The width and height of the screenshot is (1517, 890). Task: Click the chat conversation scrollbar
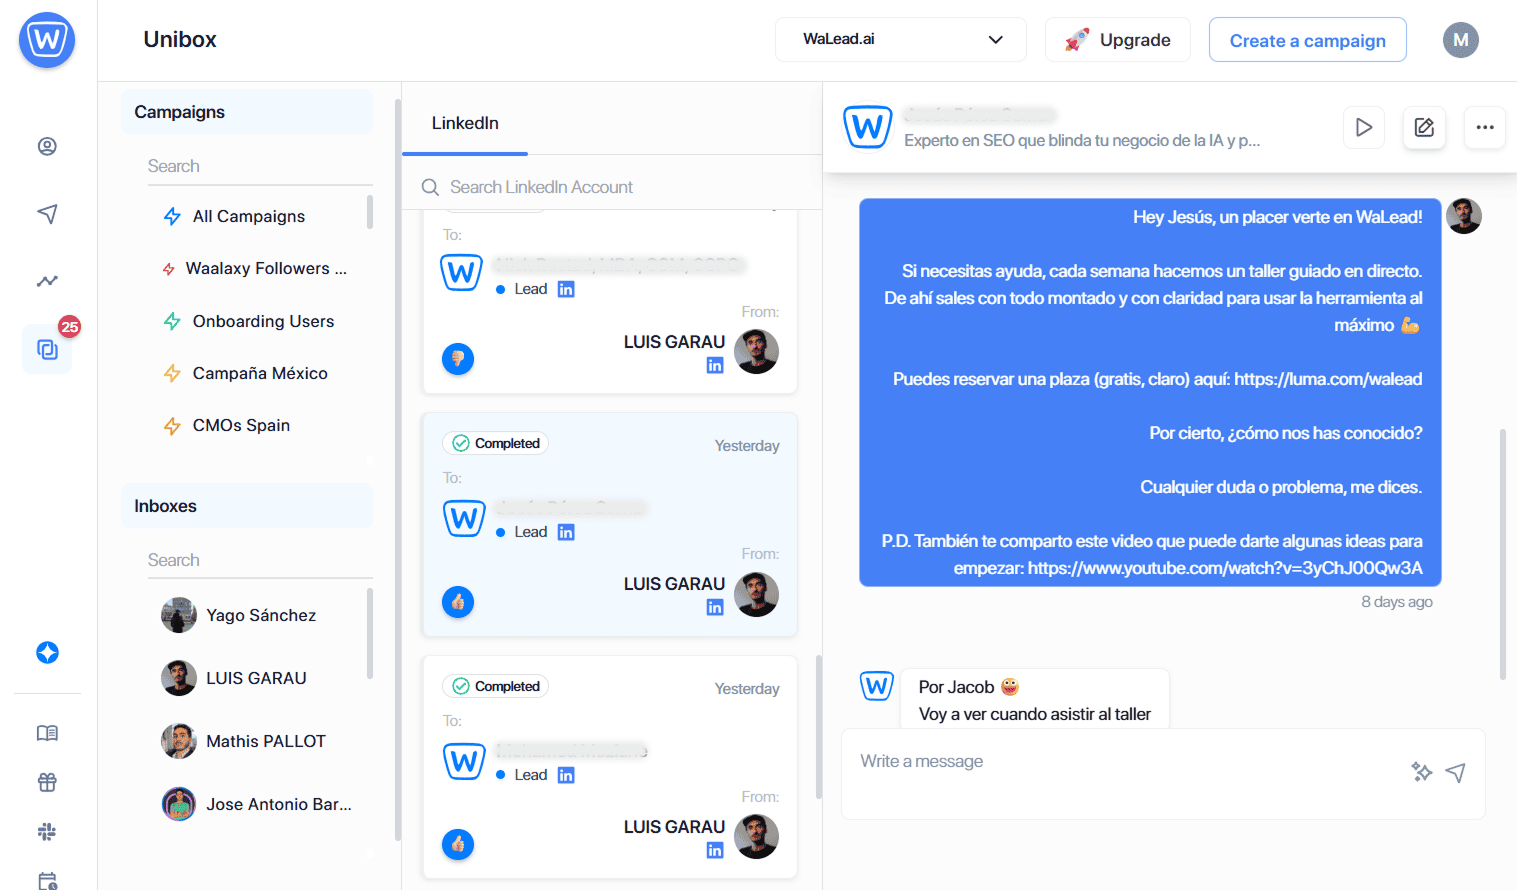point(1502,555)
